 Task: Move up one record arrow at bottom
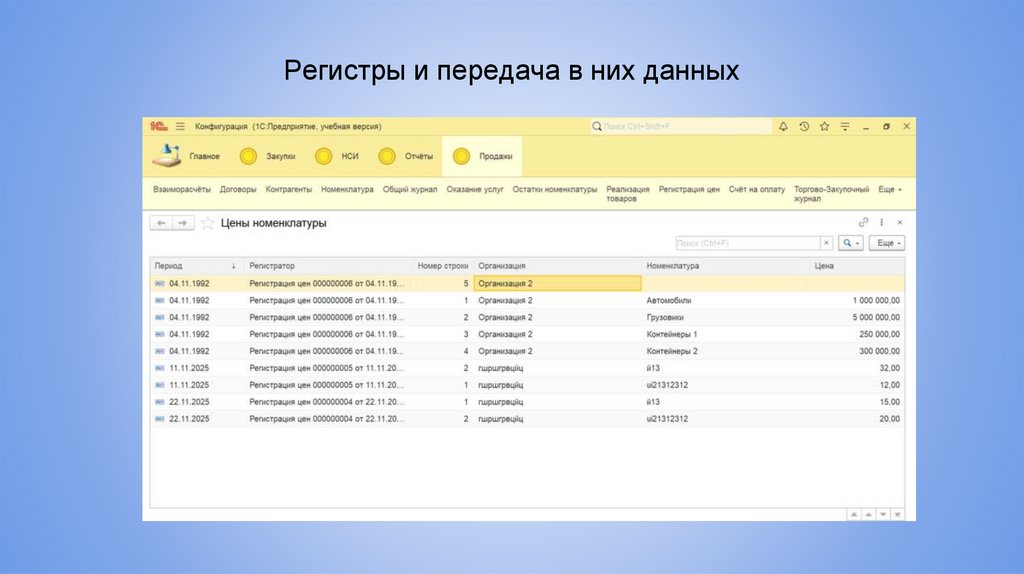(869, 515)
